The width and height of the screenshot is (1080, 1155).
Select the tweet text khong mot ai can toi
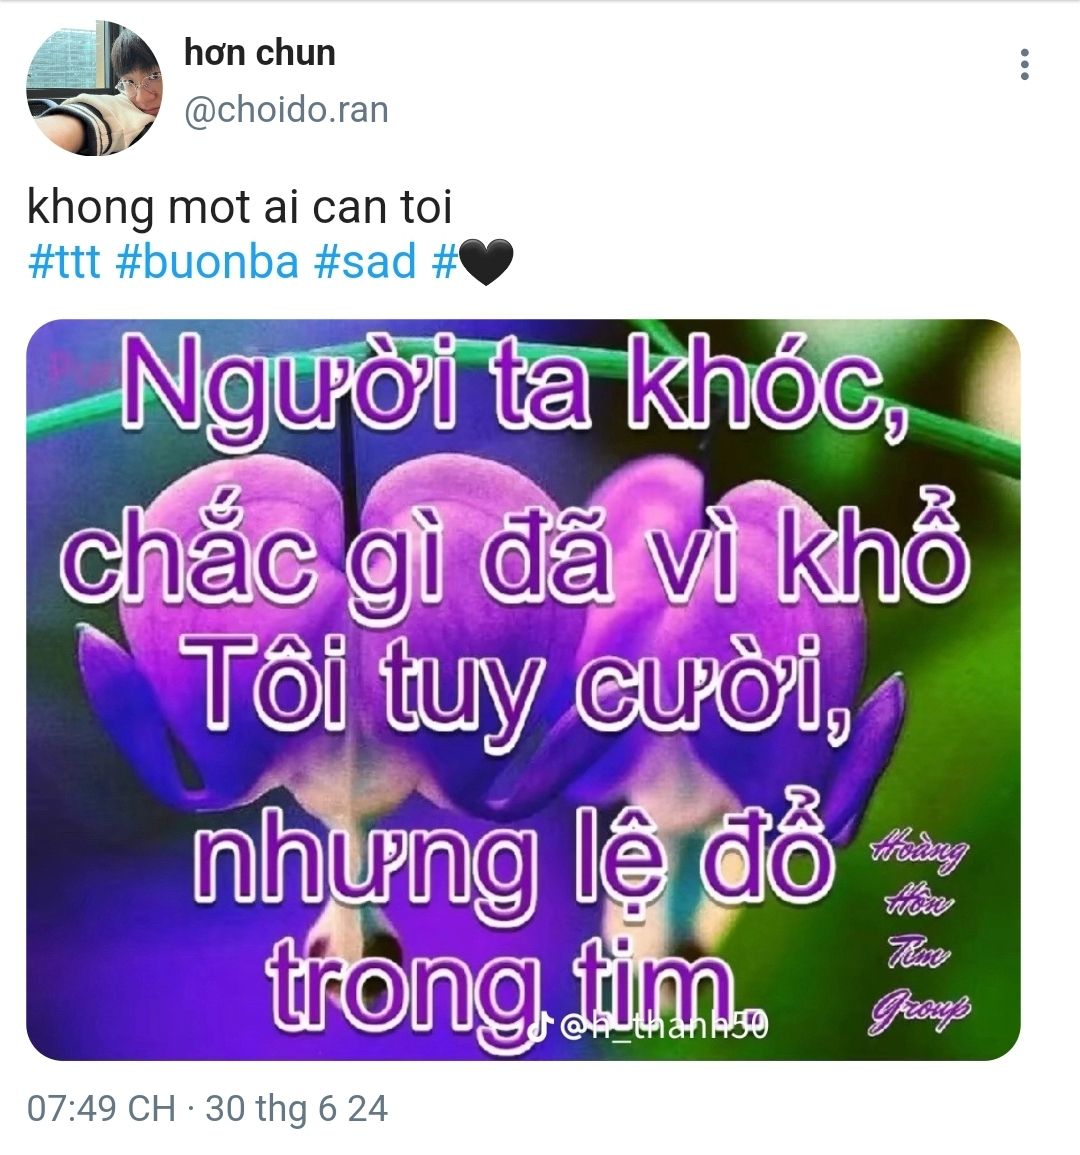(239, 207)
